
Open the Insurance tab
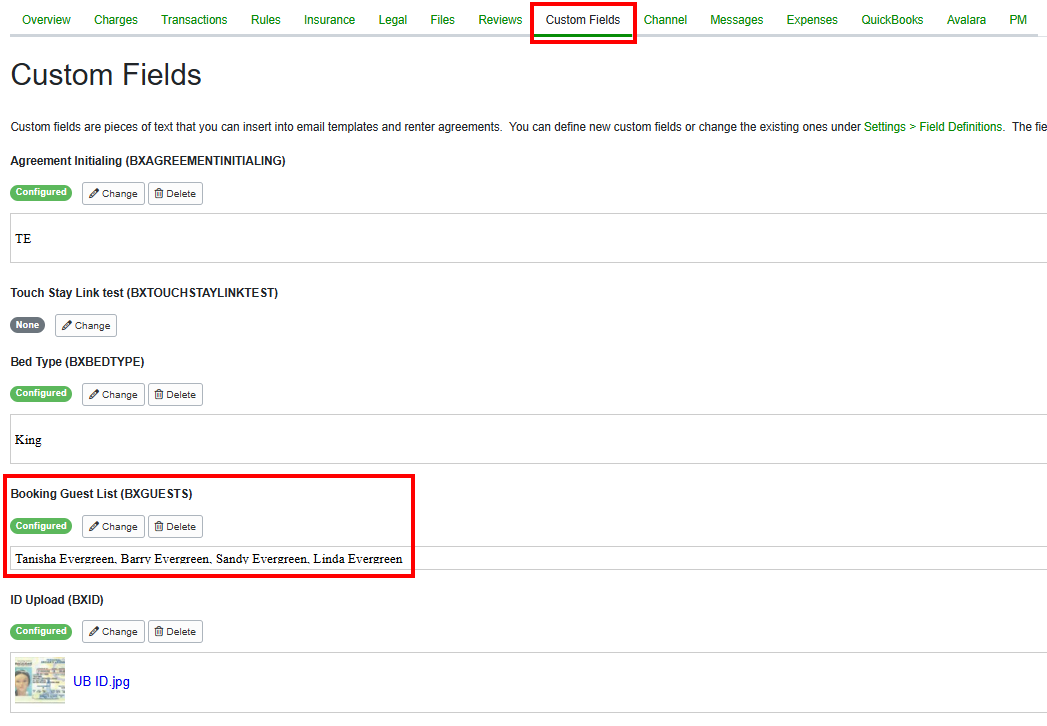[x=329, y=19]
